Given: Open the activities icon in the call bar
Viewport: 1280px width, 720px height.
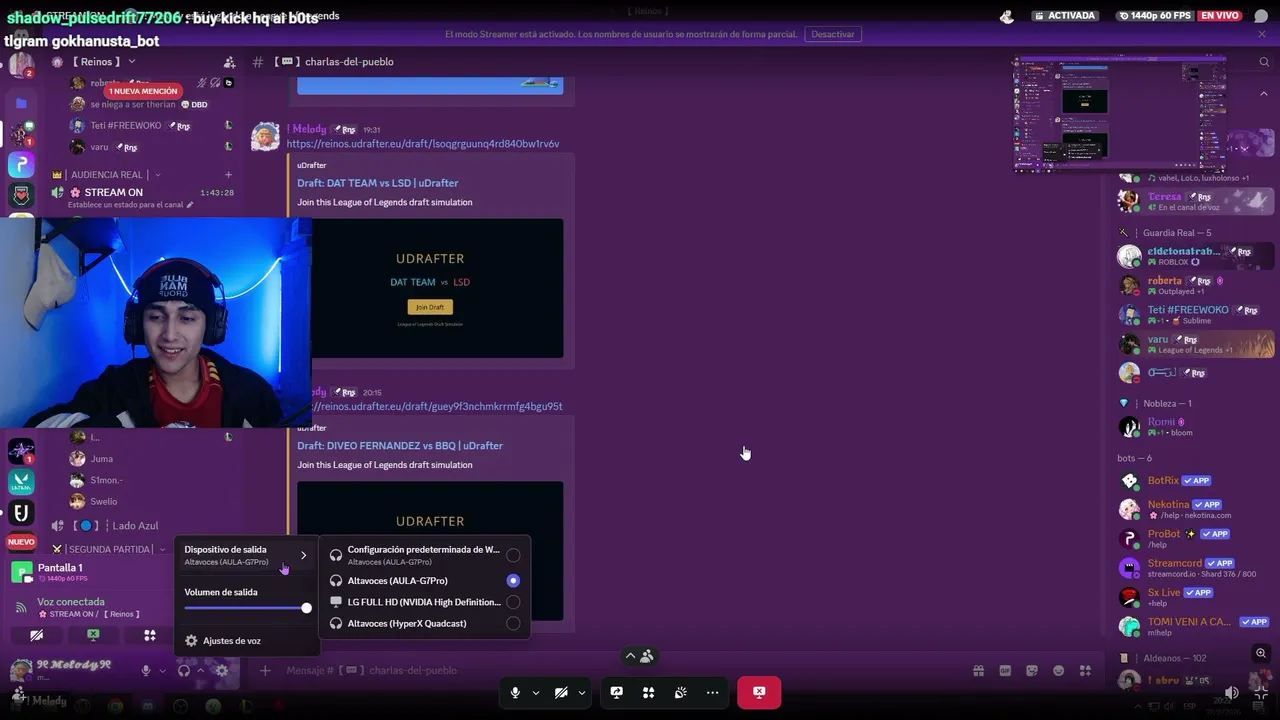Looking at the screenshot, I should pos(649,692).
